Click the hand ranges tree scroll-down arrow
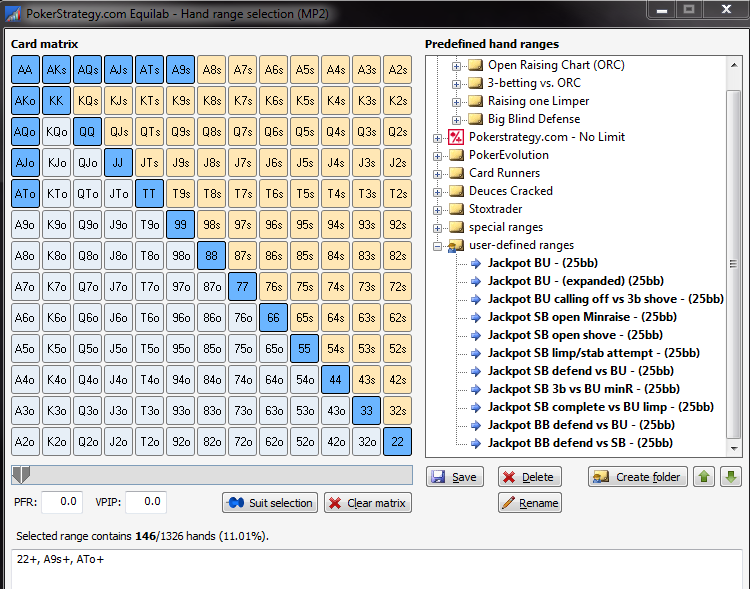 (734, 448)
